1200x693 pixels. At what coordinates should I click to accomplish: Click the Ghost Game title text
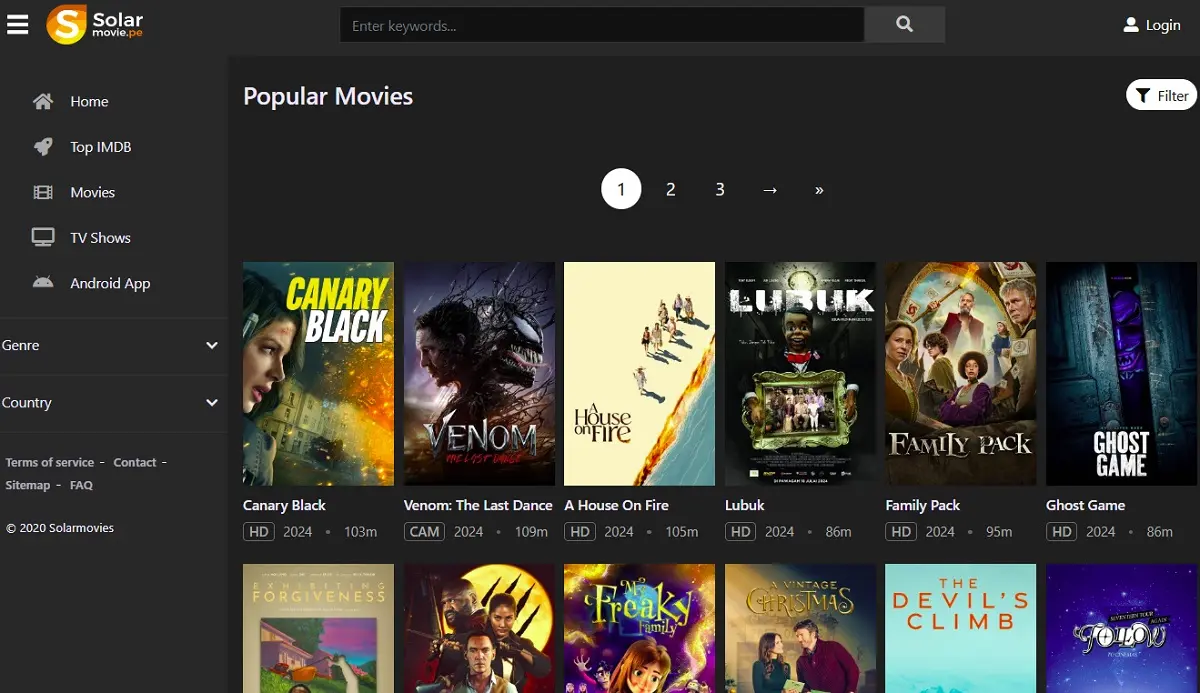(1085, 505)
